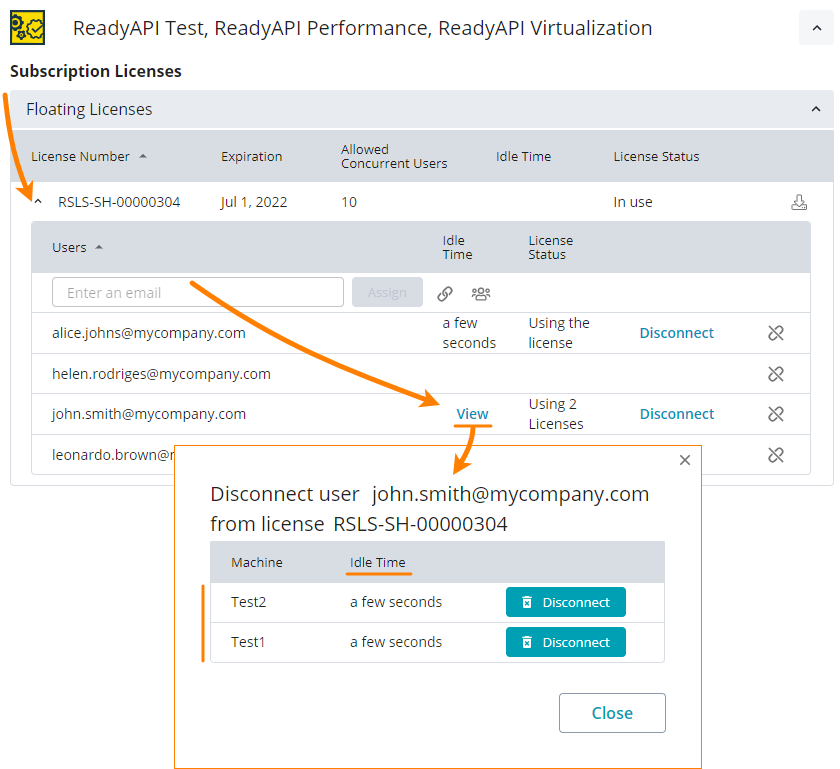Collapse the product header panel
The image size is (840, 769).
tap(816, 27)
